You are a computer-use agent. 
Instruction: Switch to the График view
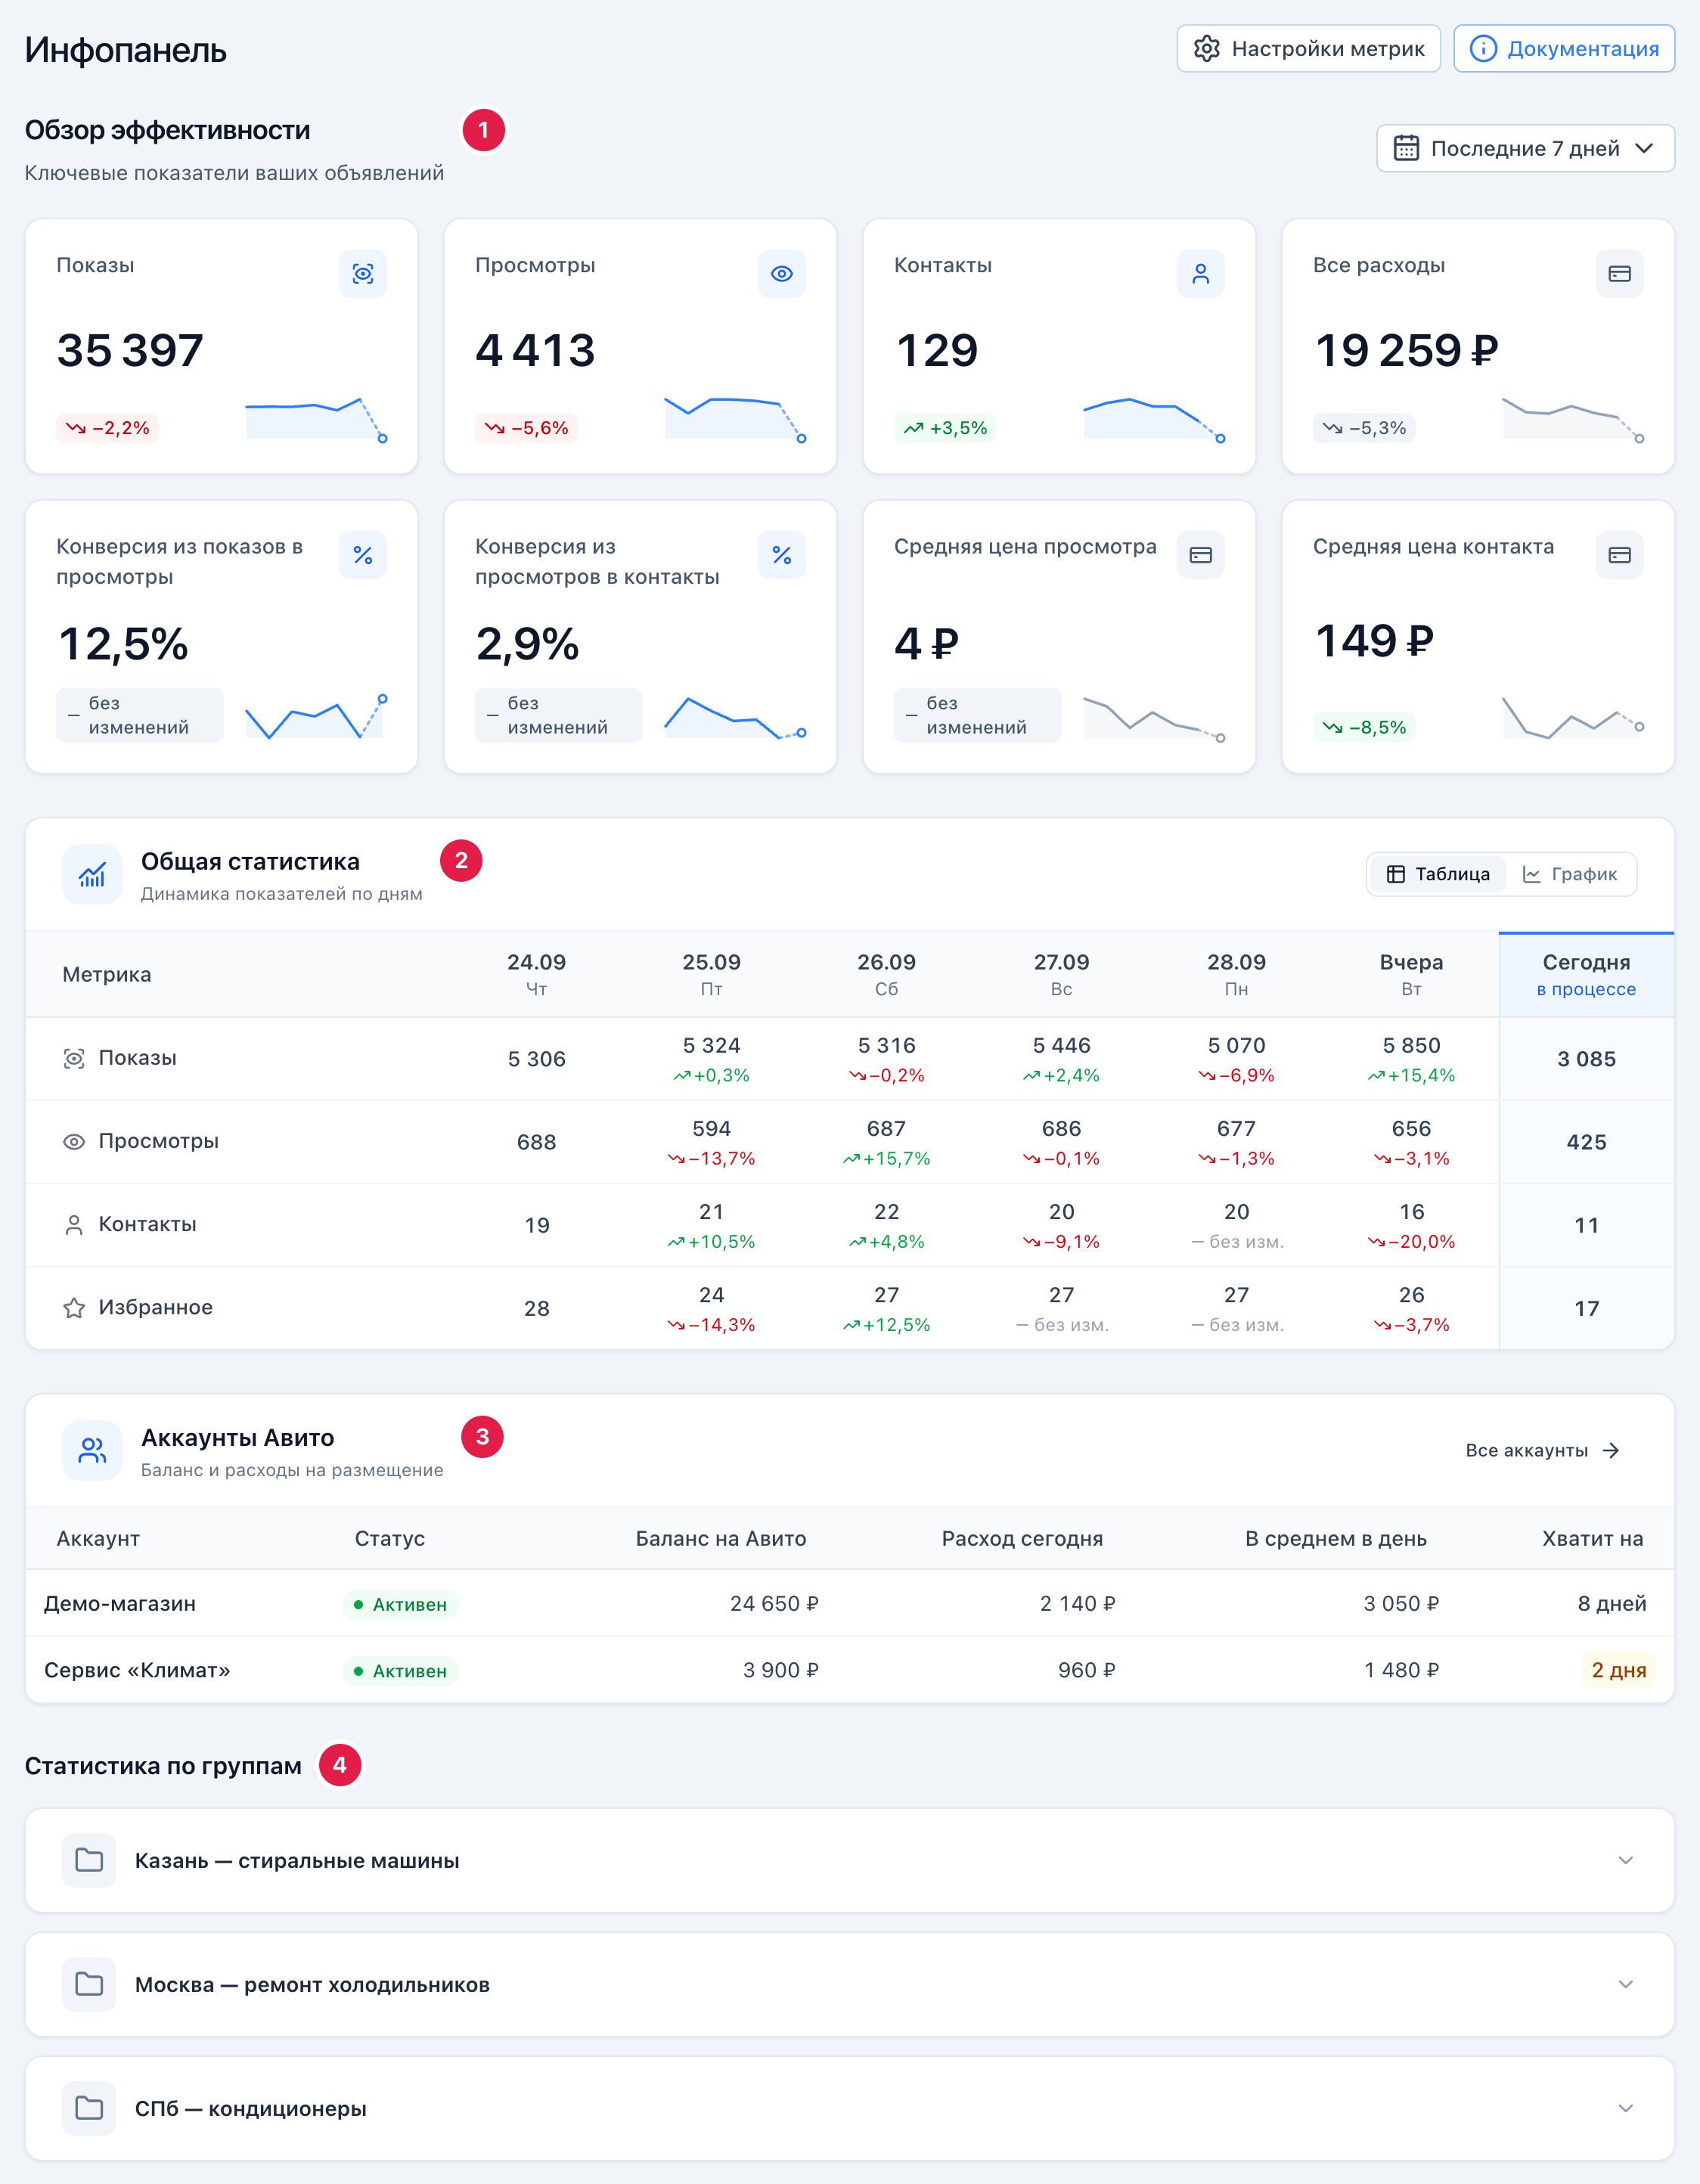[x=1570, y=874]
